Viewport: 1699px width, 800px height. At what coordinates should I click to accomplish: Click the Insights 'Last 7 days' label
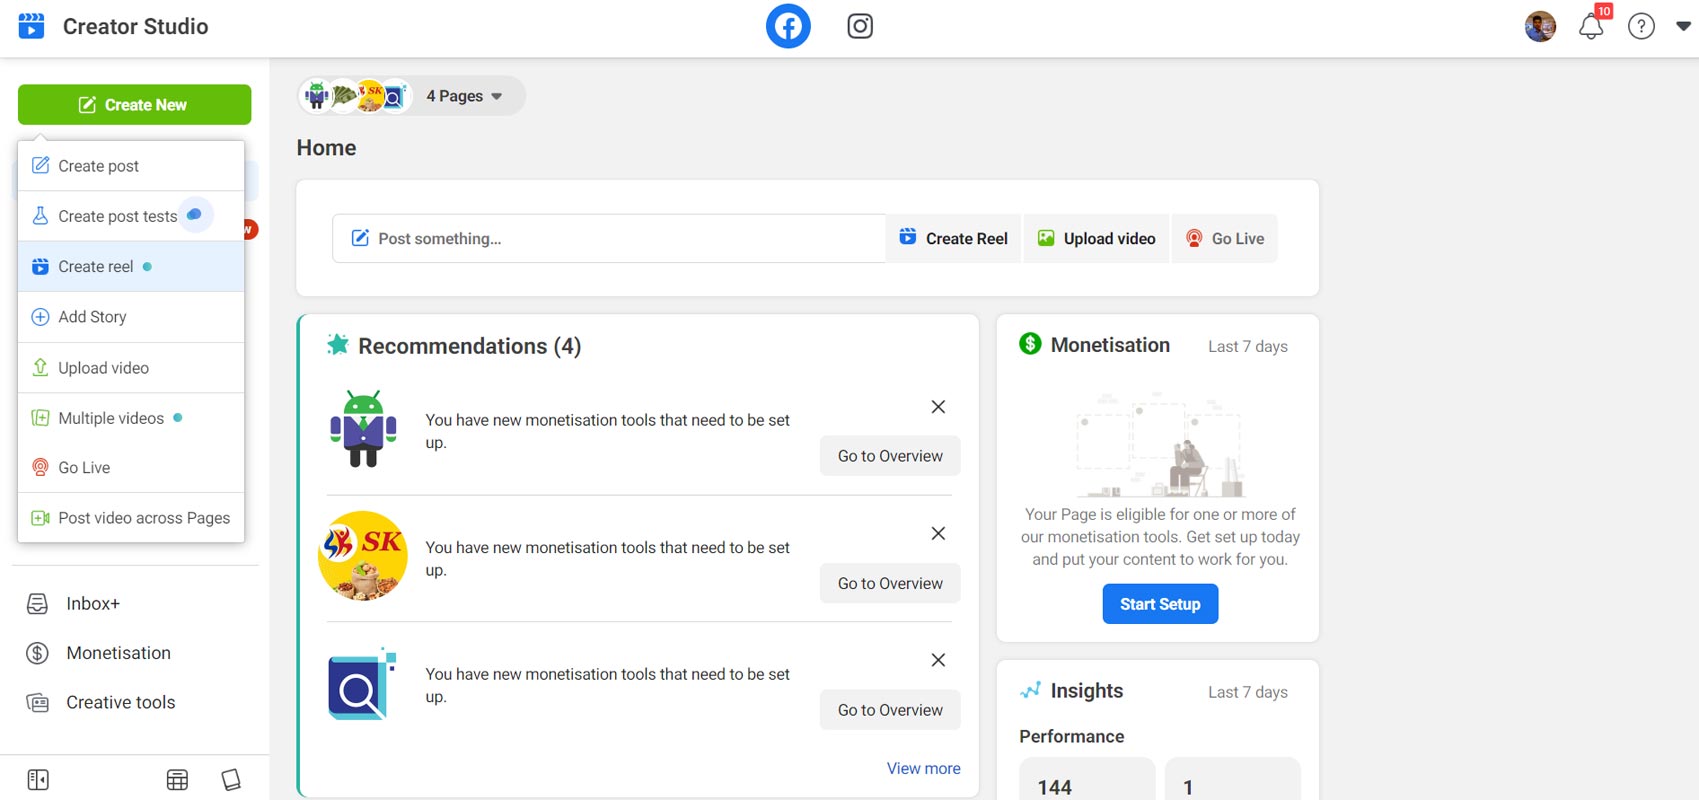pos(1247,692)
